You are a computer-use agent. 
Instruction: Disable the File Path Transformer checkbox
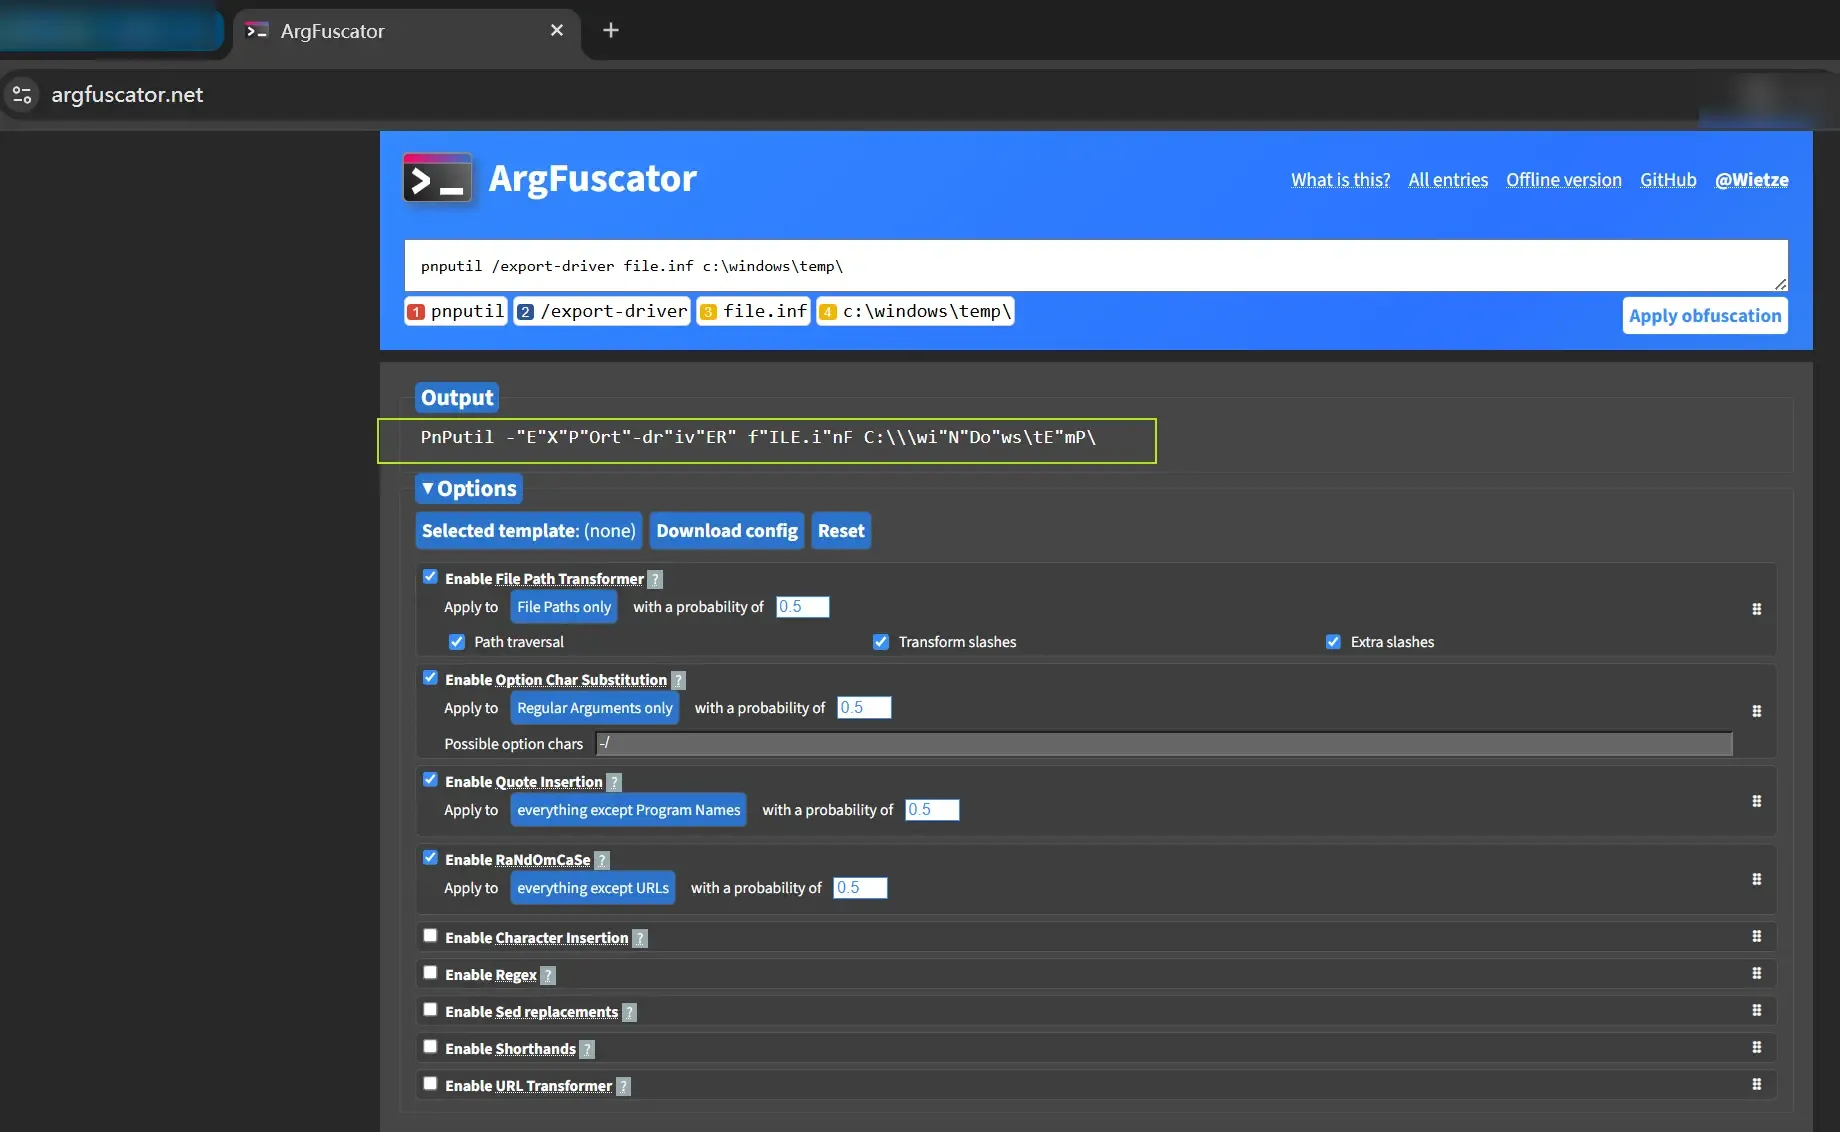tap(430, 577)
